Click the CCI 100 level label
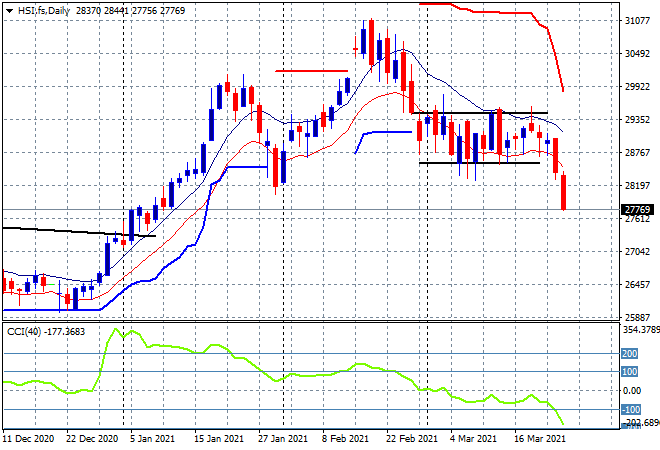This screenshot has width=660, height=450. (630, 372)
